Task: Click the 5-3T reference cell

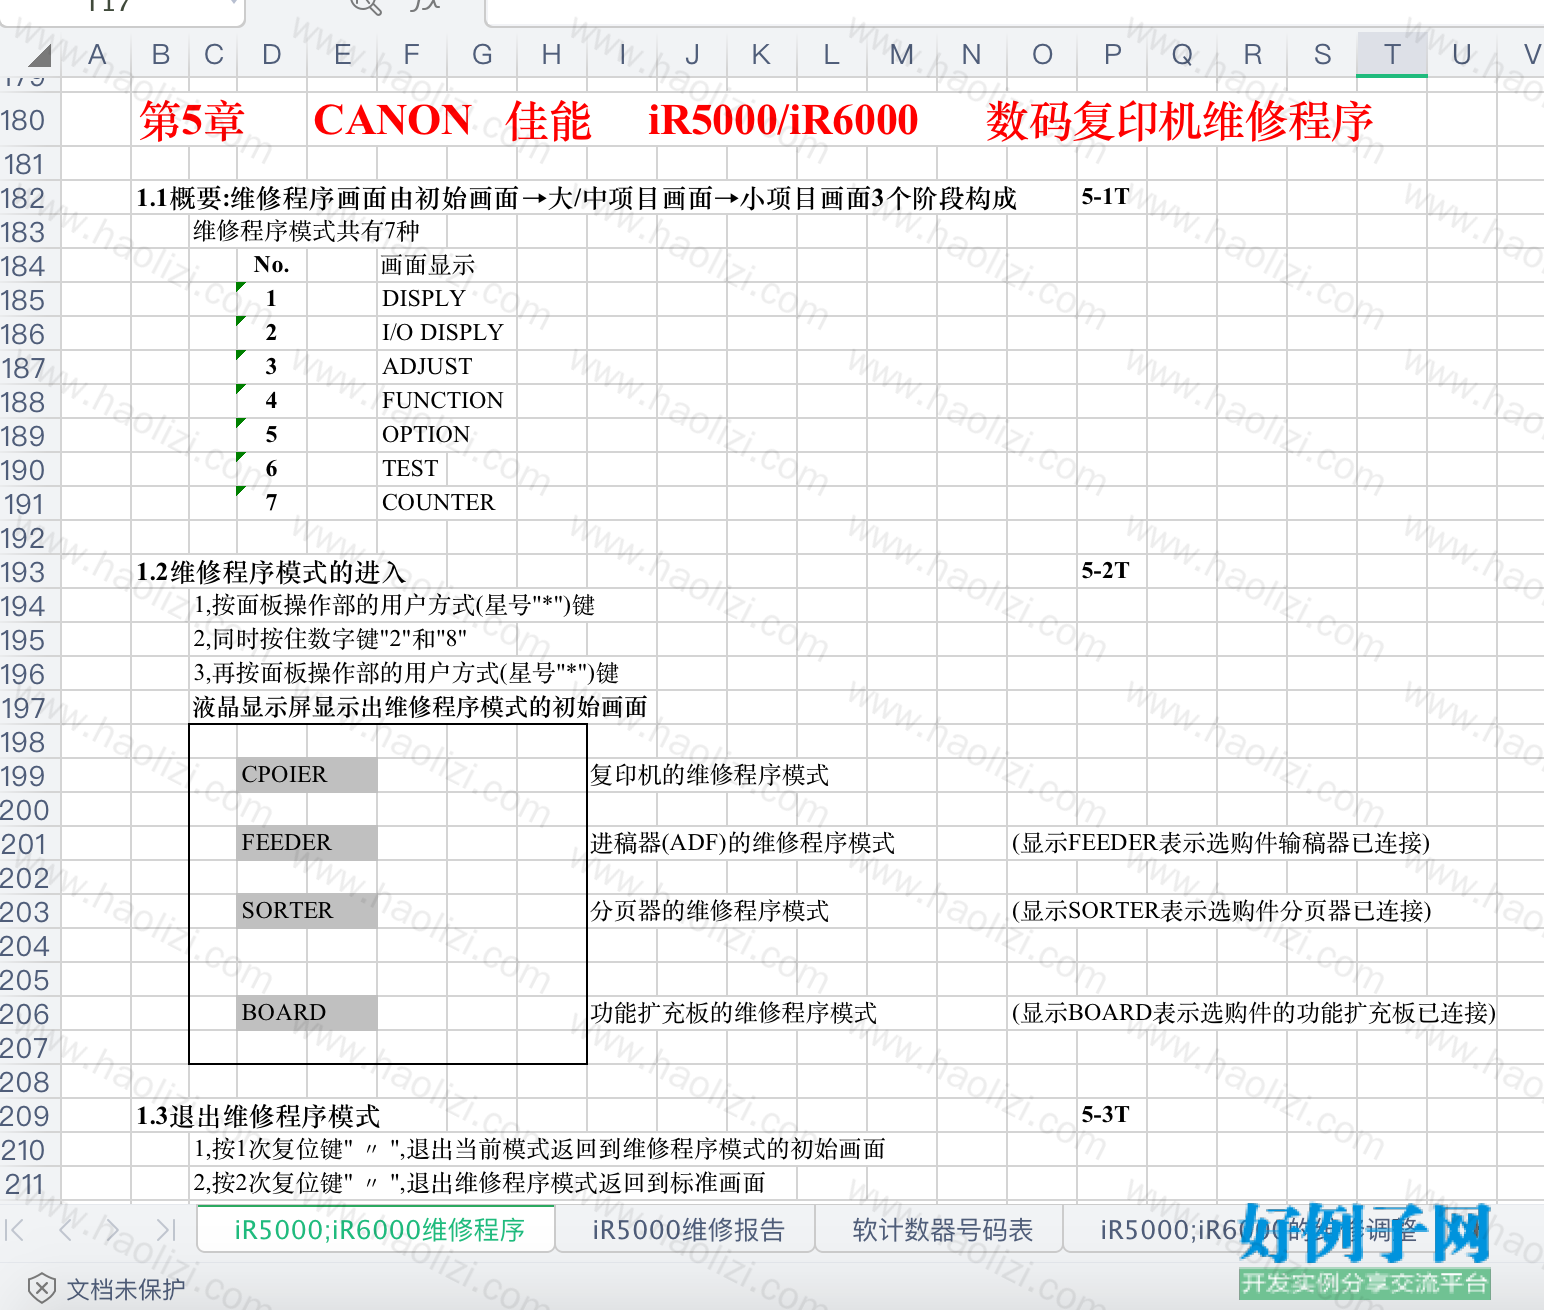Action: click(x=1106, y=1115)
